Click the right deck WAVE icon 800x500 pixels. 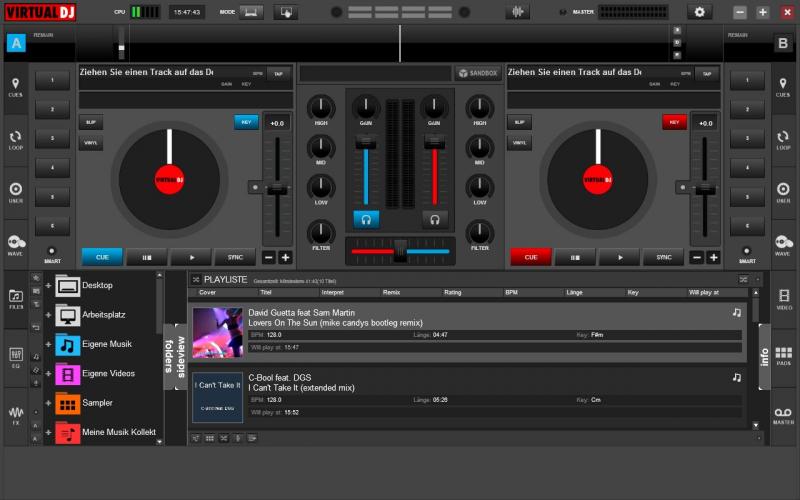pos(783,244)
